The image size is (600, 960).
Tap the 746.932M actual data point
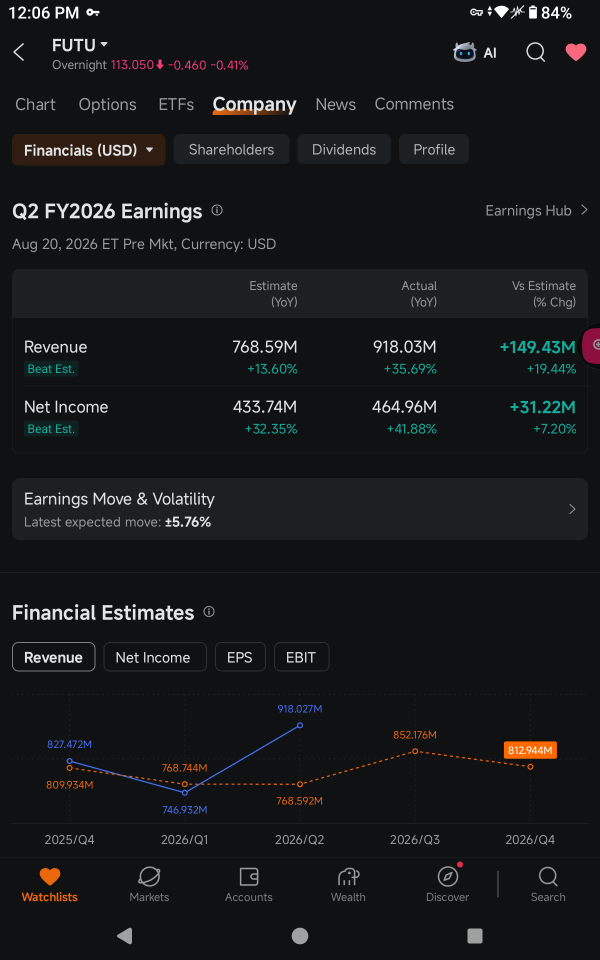pos(185,793)
